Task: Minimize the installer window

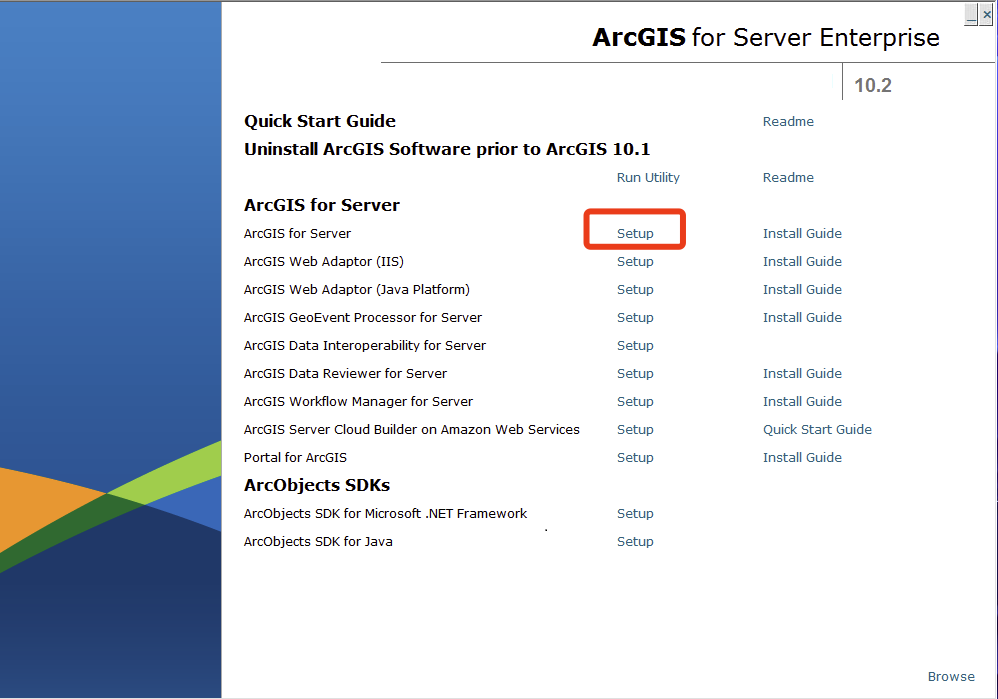Action: pos(971,15)
